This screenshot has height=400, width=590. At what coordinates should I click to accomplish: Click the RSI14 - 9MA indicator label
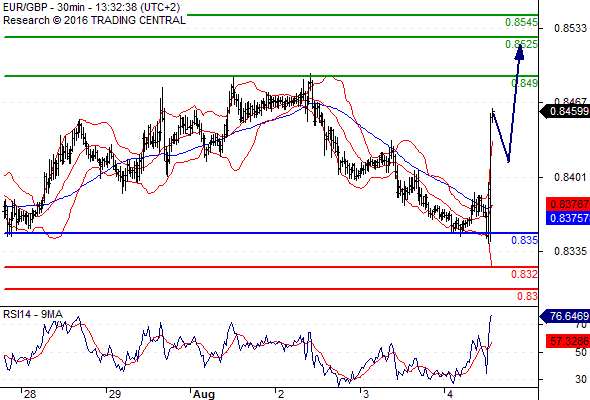click(33, 314)
